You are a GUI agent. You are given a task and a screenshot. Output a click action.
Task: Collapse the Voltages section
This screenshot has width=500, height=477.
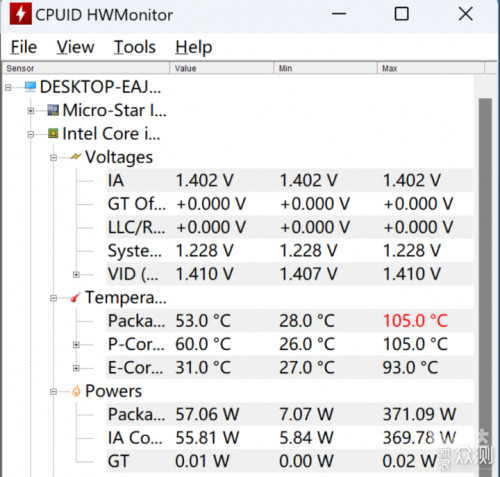click(x=53, y=158)
